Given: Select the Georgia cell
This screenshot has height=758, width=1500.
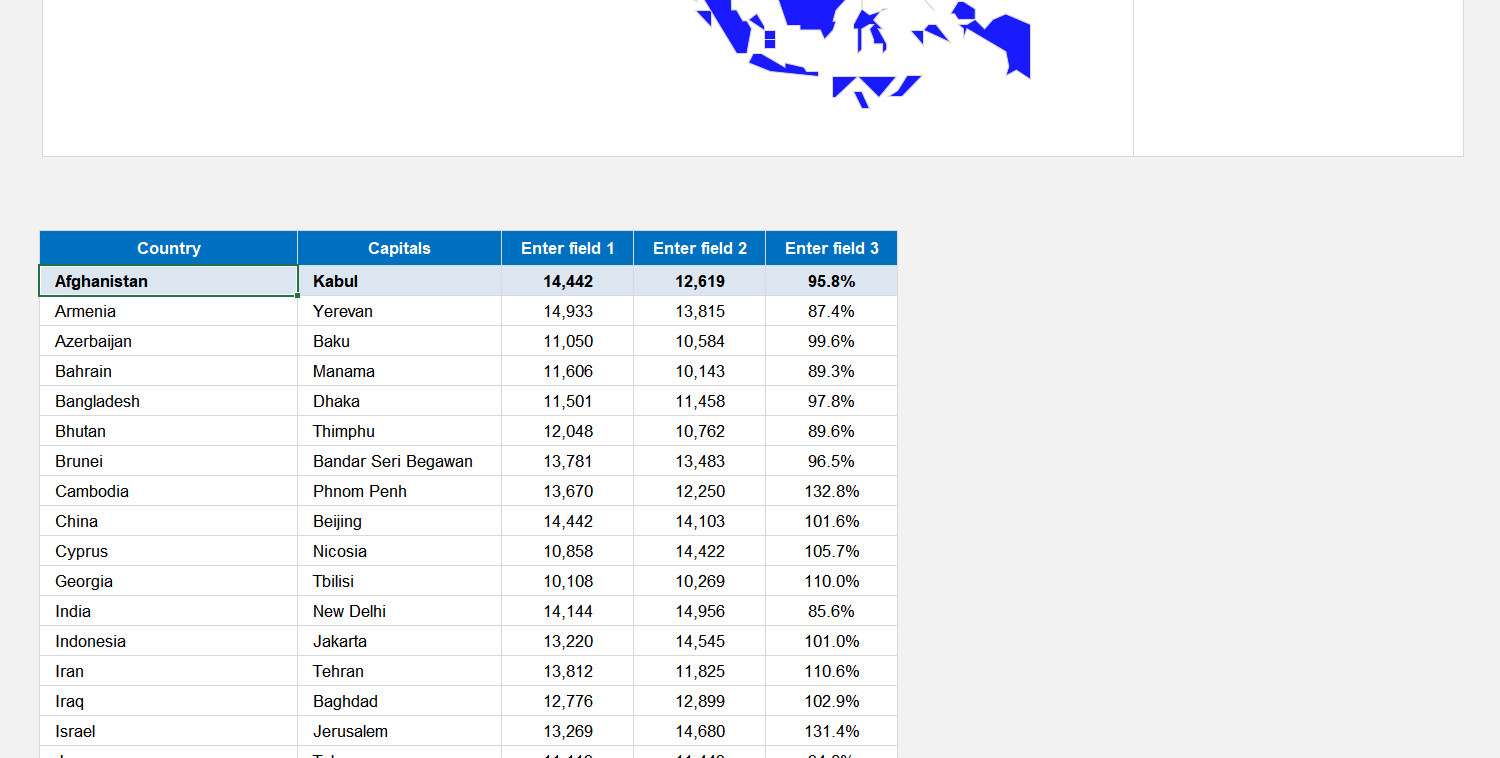Looking at the screenshot, I should pos(168,581).
